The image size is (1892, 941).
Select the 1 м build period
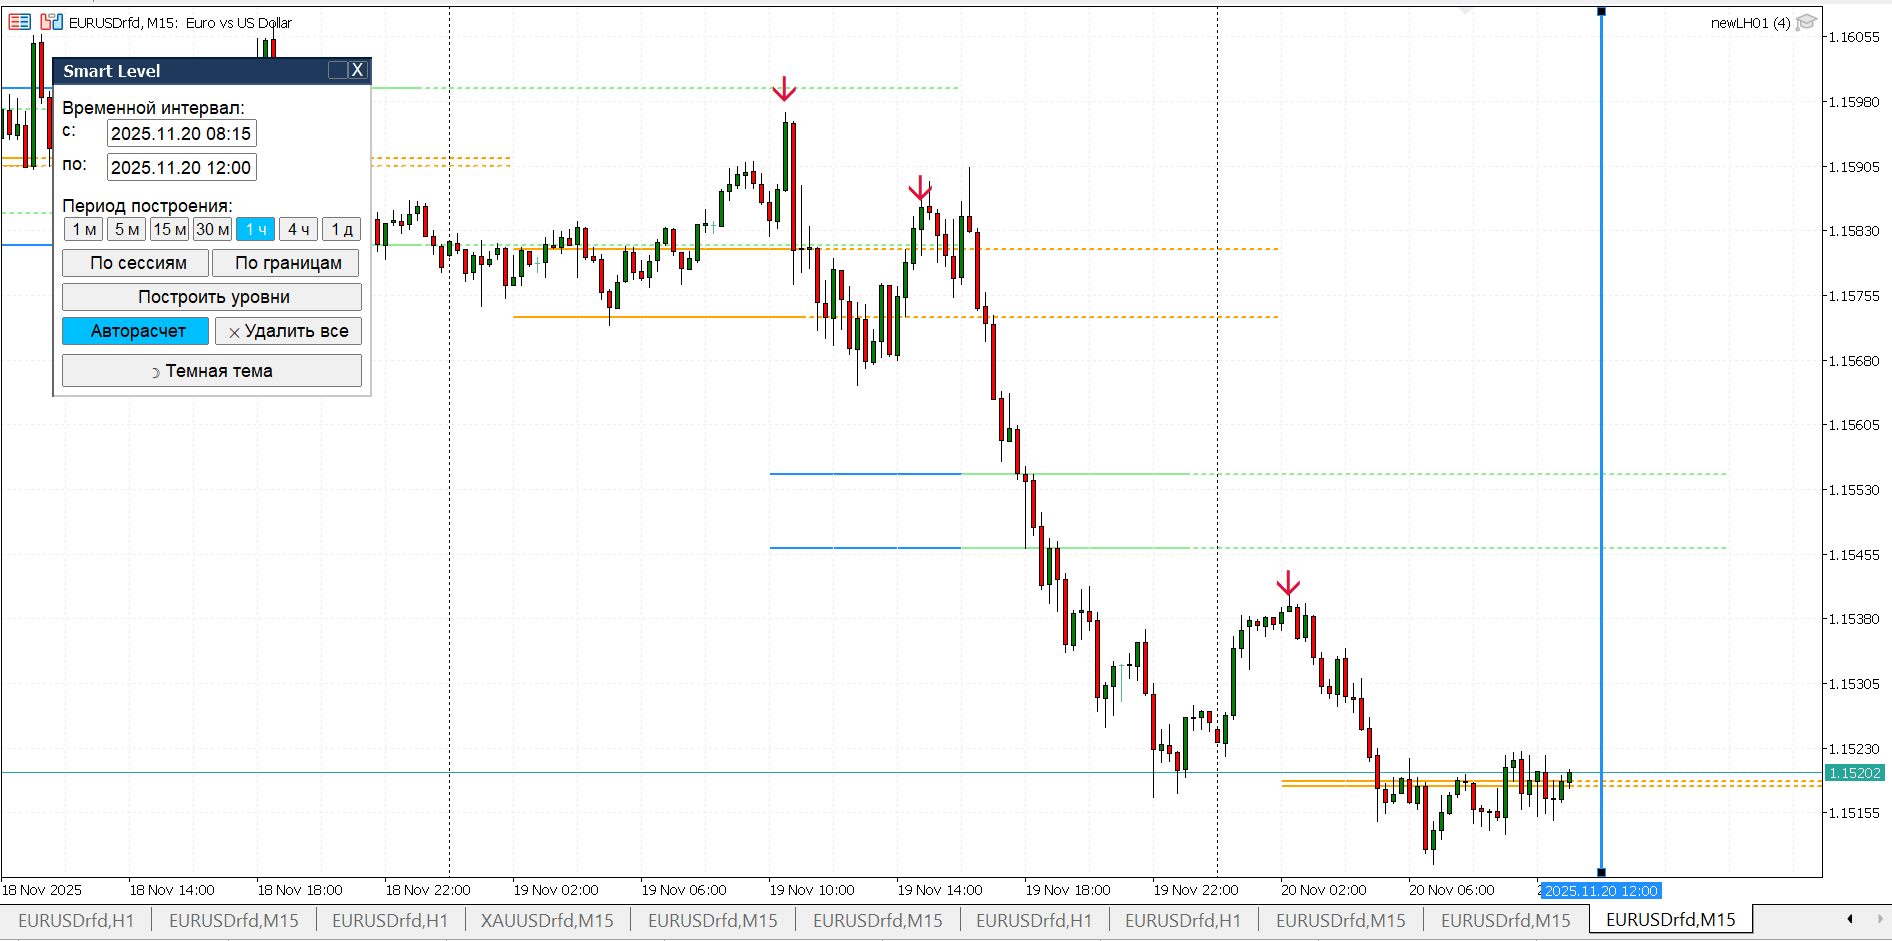click(x=83, y=229)
